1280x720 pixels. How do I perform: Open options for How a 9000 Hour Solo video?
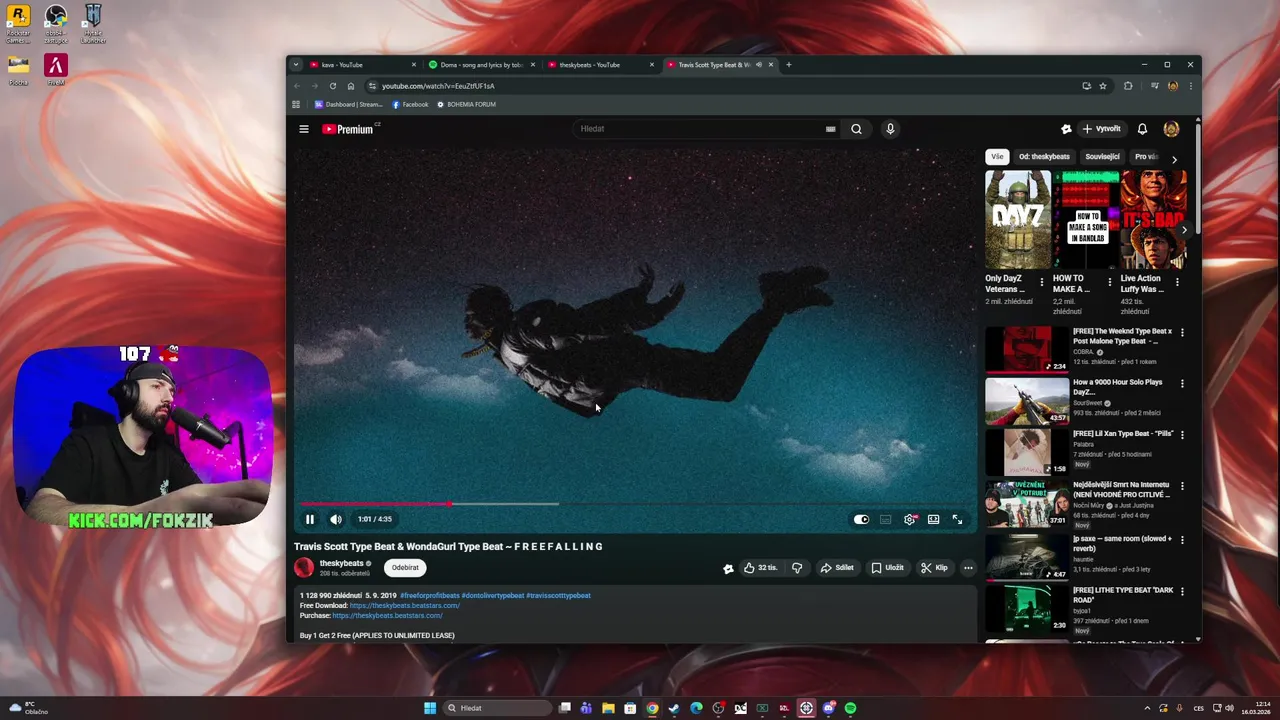1182,383
